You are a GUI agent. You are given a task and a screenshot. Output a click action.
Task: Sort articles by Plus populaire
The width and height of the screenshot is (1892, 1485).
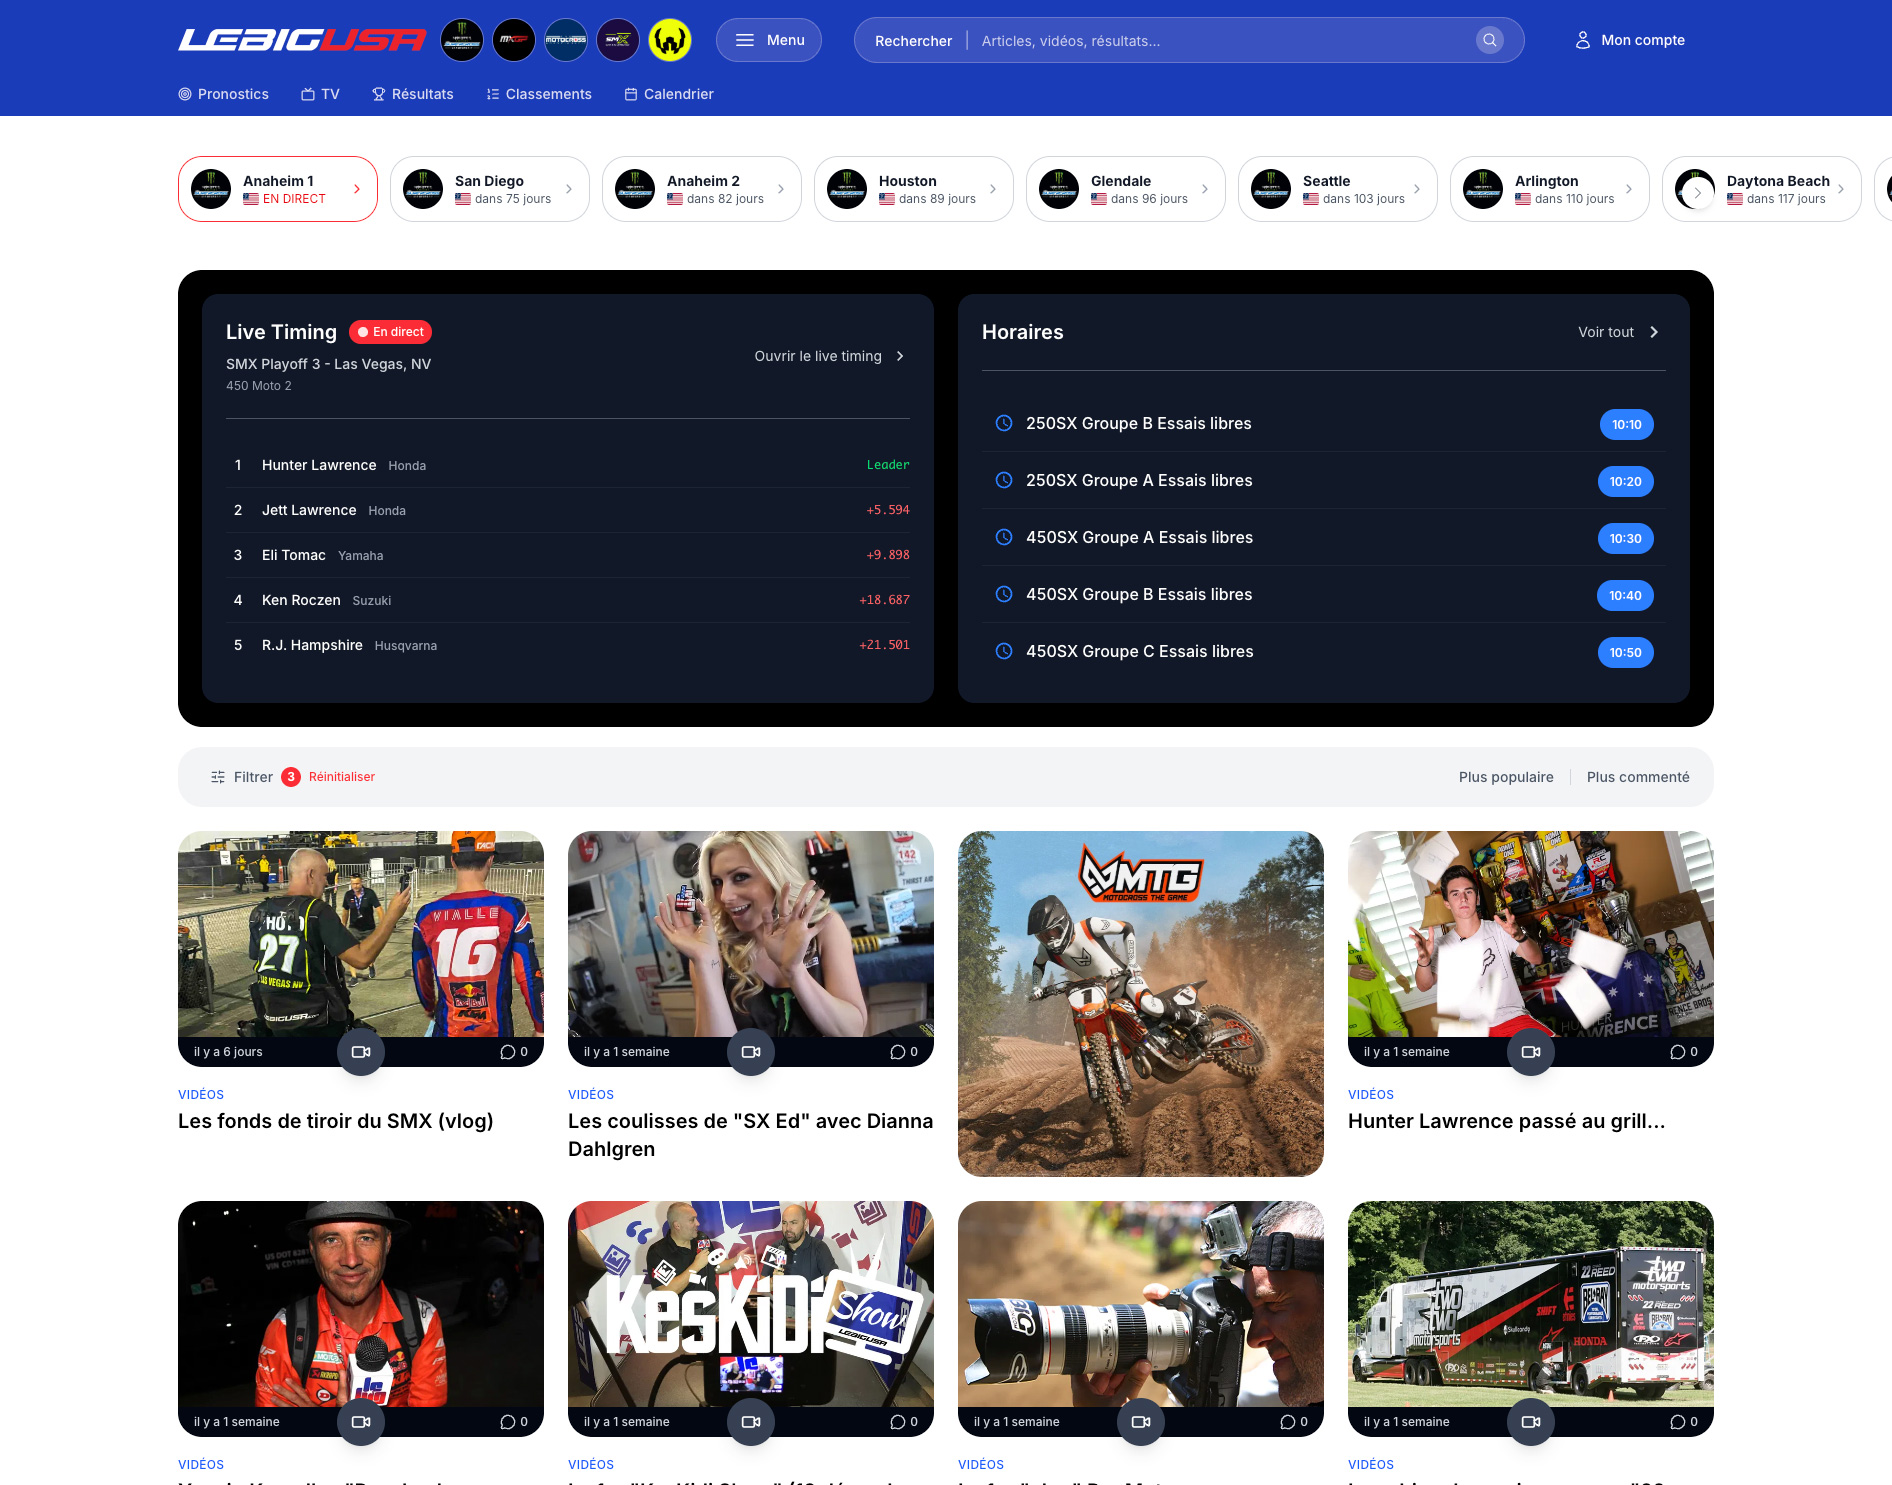1505,777
